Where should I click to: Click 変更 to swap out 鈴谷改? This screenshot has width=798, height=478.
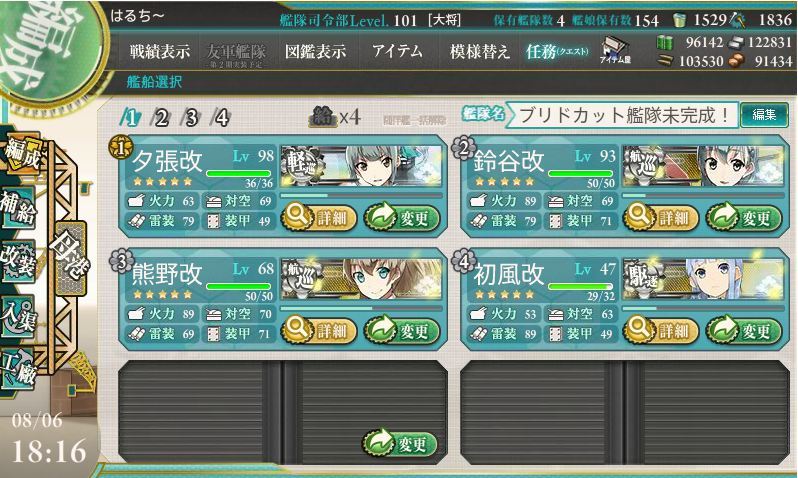pos(744,218)
